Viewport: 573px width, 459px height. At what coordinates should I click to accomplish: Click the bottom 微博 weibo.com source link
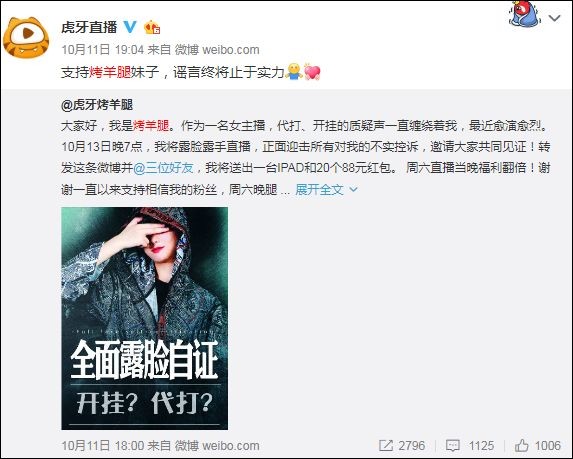pyautogui.click(x=217, y=445)
